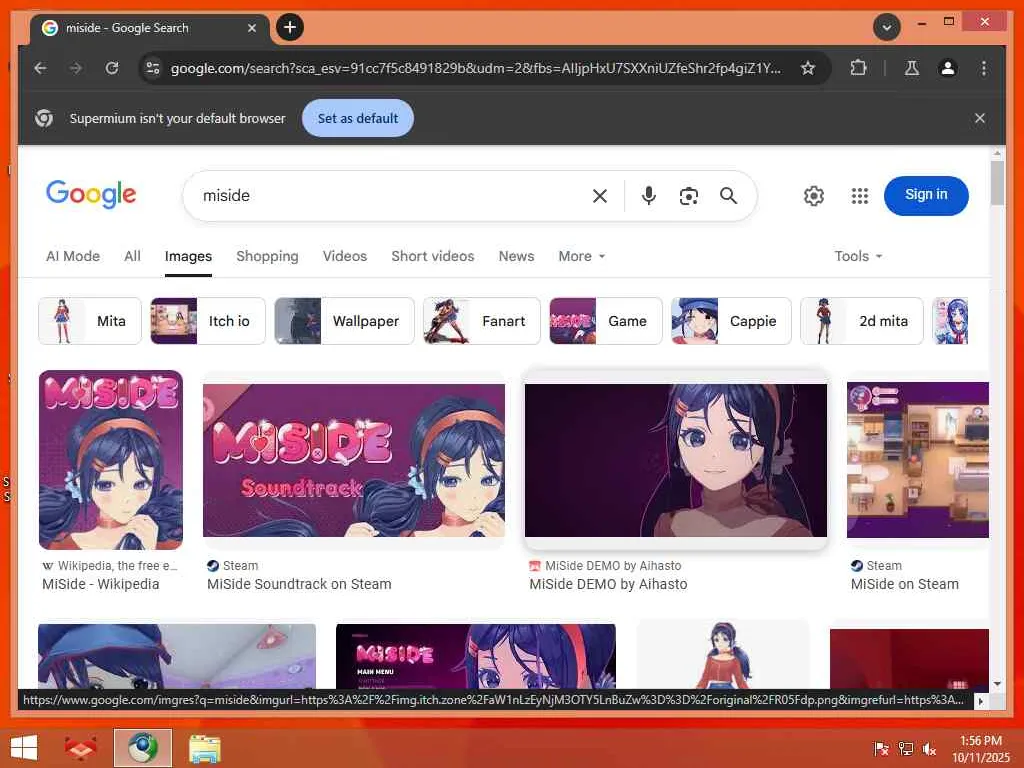Open Action Center flag tray icon
1024x768 pixels.
(x=881, y=748)
